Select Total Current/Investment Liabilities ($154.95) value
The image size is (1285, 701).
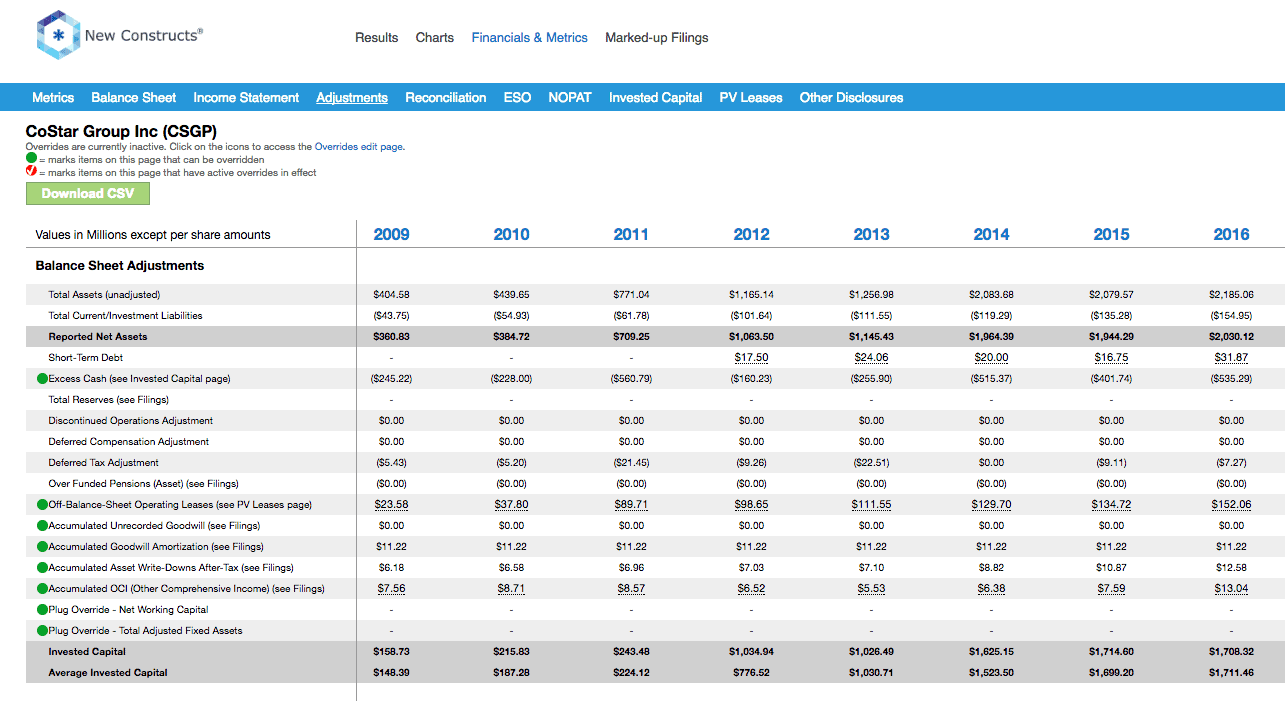coord(1231,316)
